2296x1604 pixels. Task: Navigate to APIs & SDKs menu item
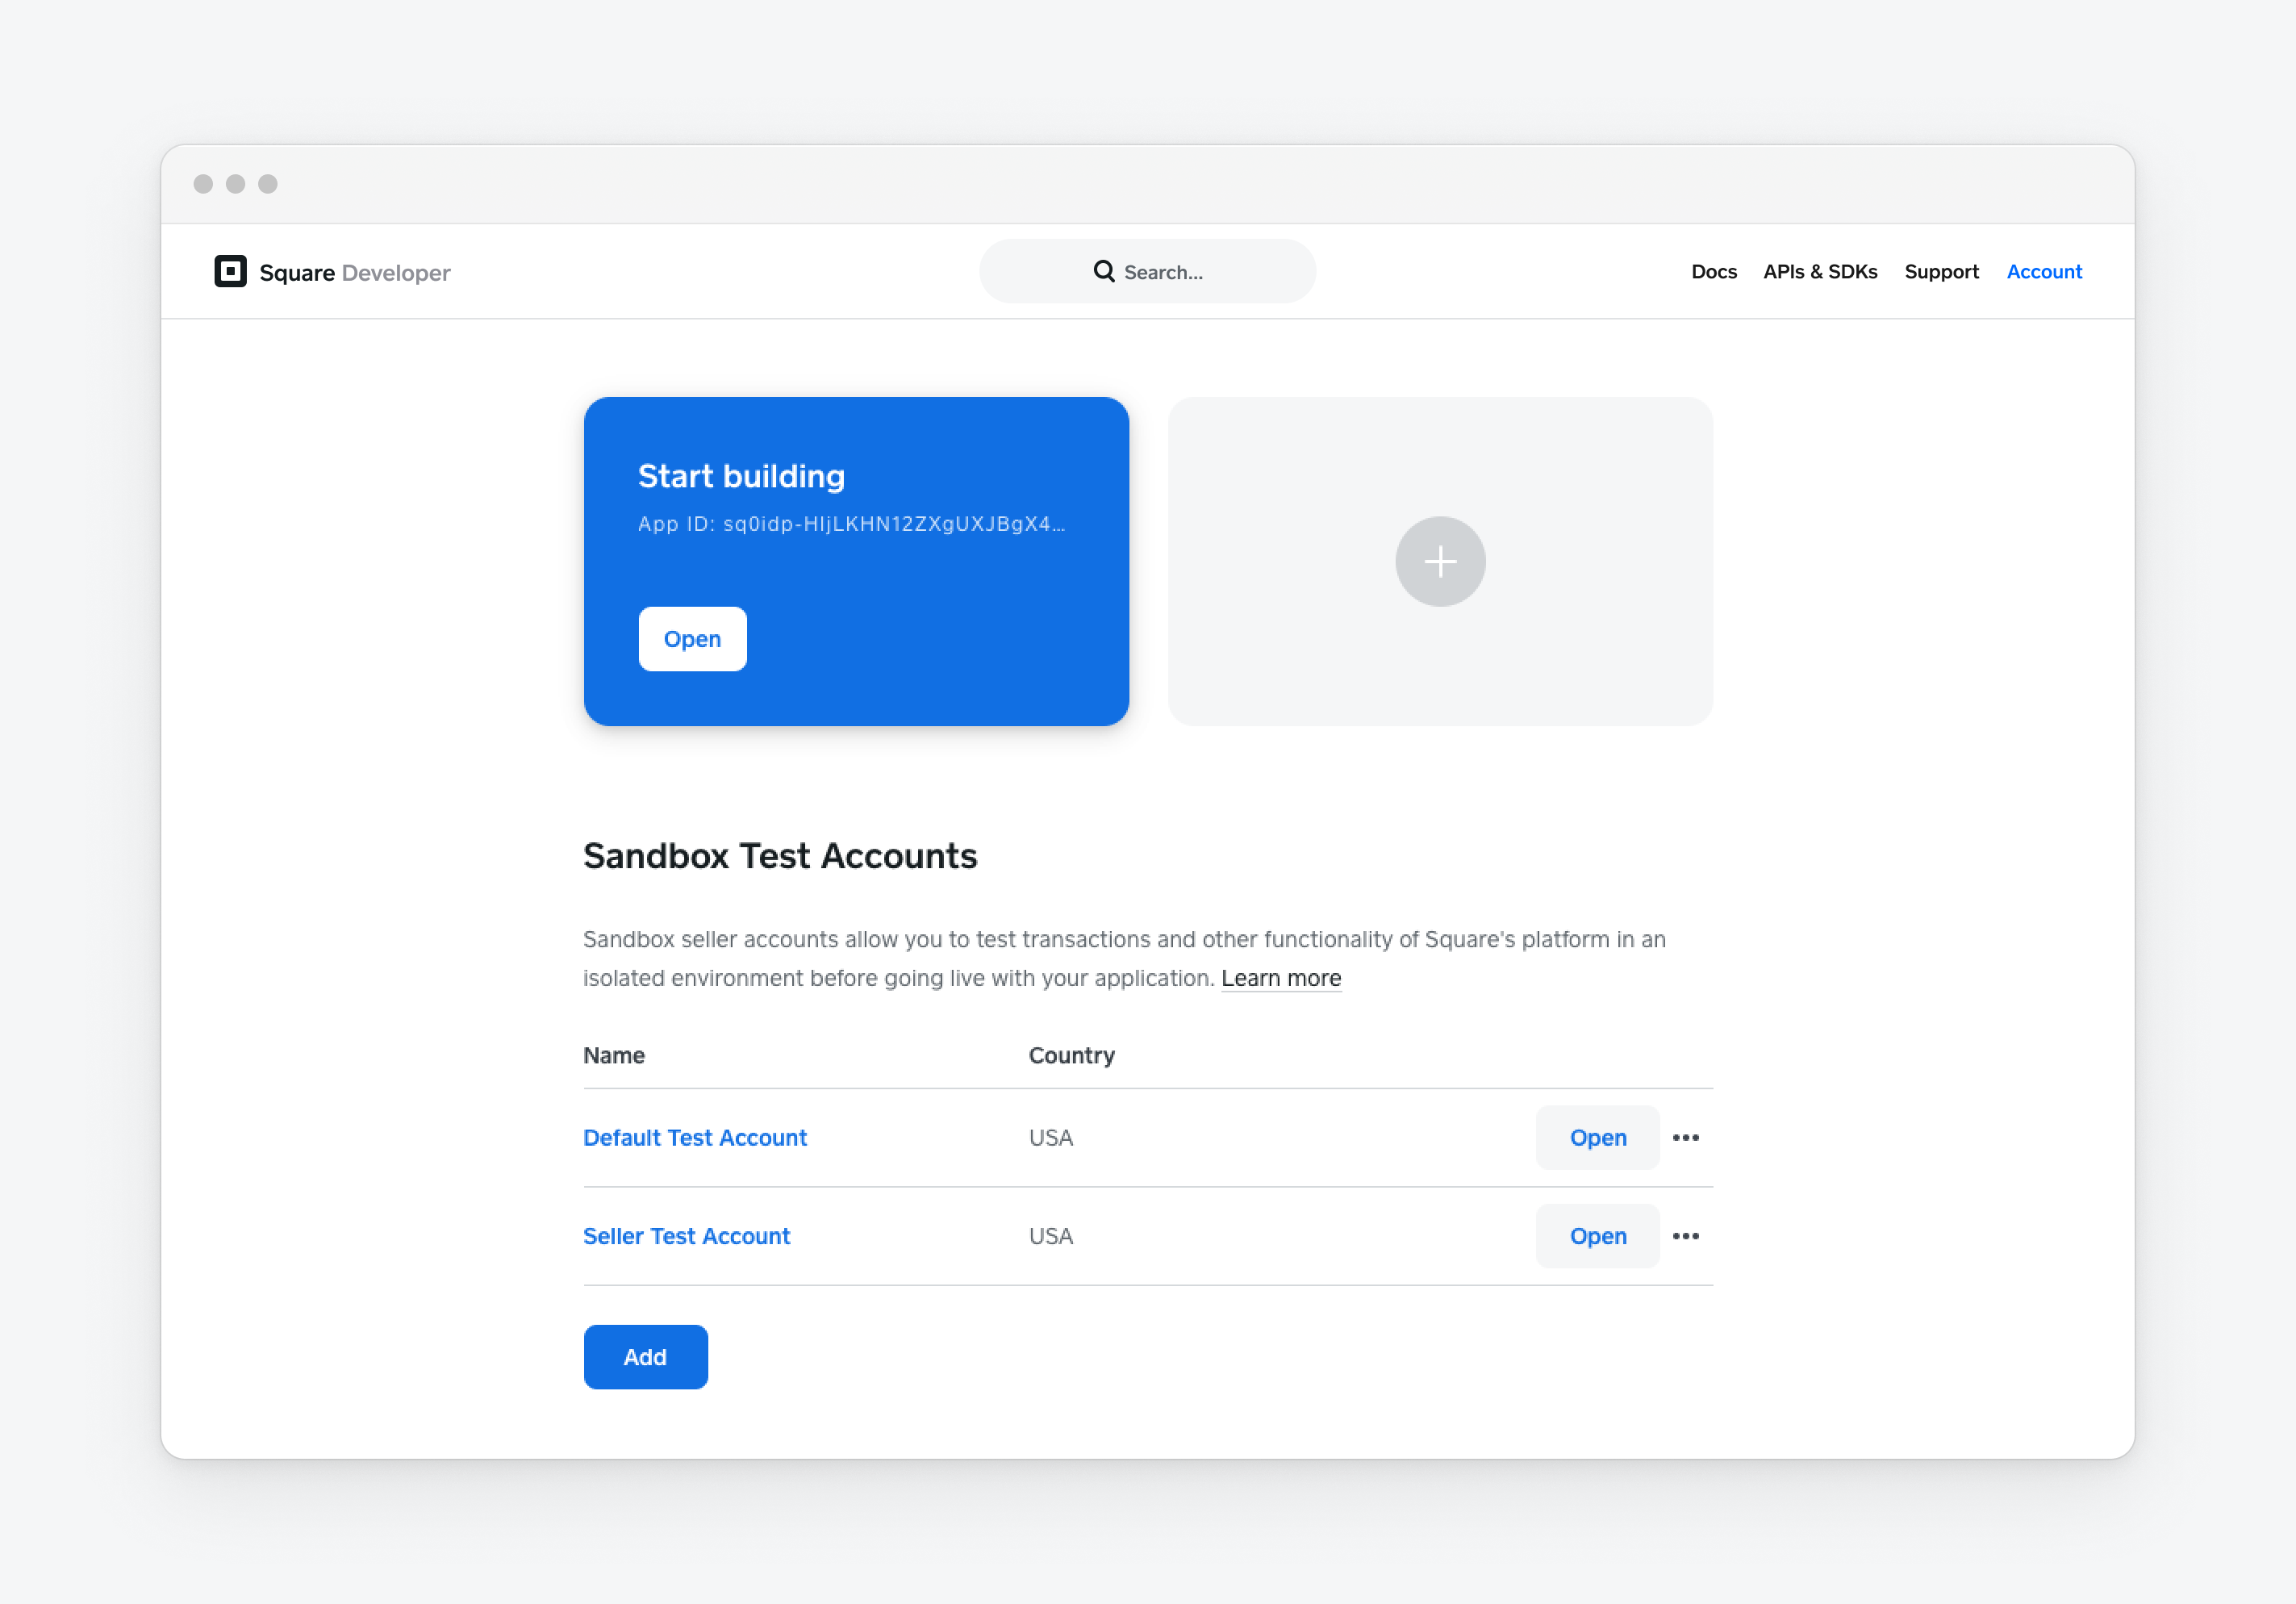(x=1820, y=270)
